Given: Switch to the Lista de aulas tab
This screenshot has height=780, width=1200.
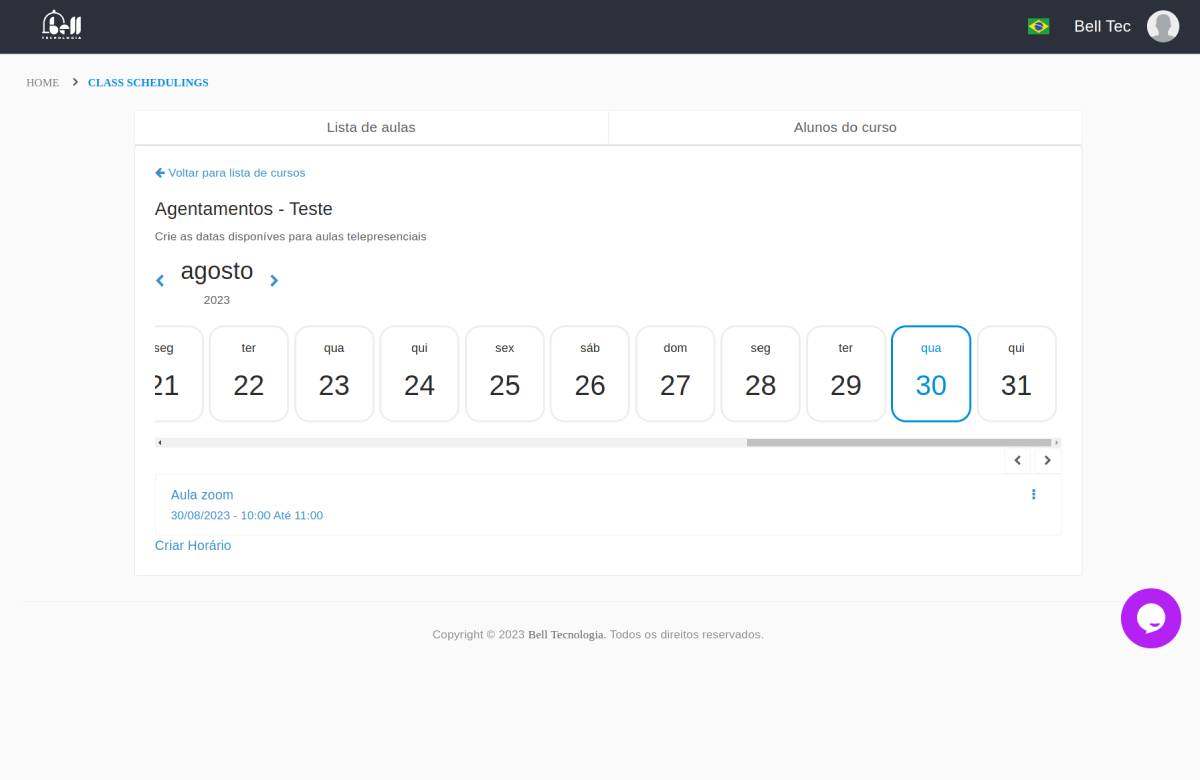Looking at the screenshot, I should pos(371,128).
